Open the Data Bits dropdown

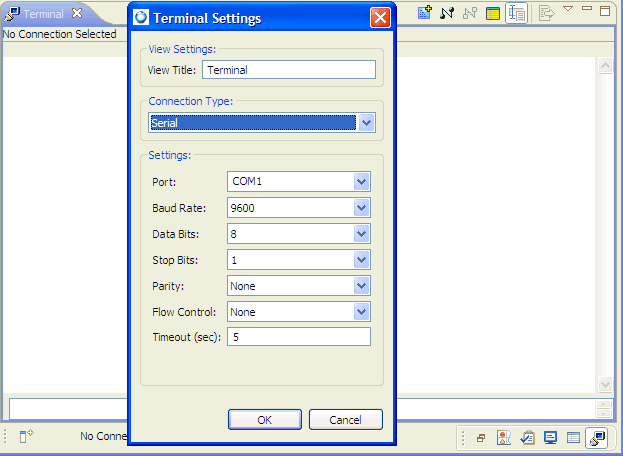362,234
